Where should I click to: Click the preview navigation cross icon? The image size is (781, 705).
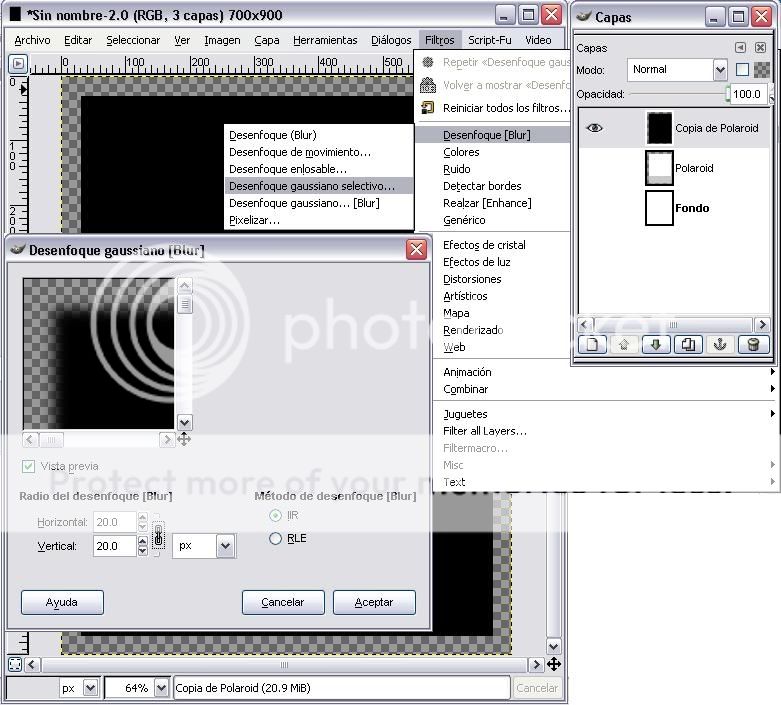(x=184, y=439)
